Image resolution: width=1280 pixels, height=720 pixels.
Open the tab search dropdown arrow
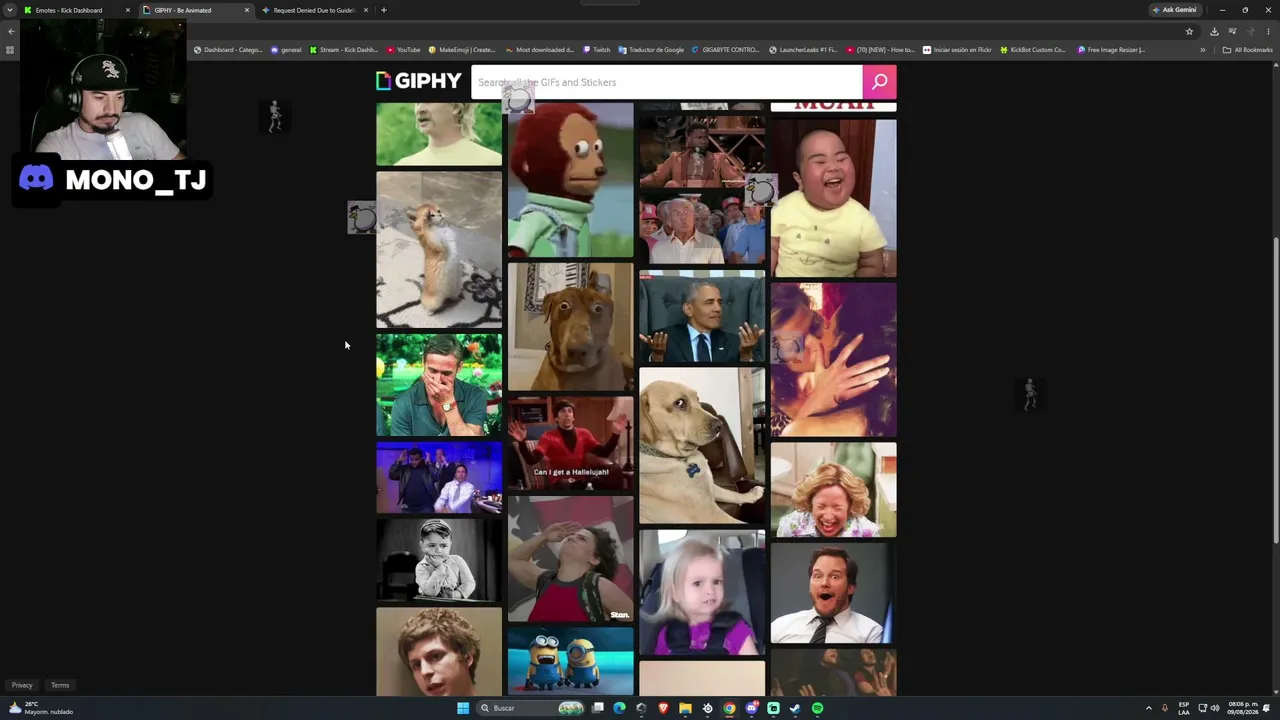tap(10, 10)
